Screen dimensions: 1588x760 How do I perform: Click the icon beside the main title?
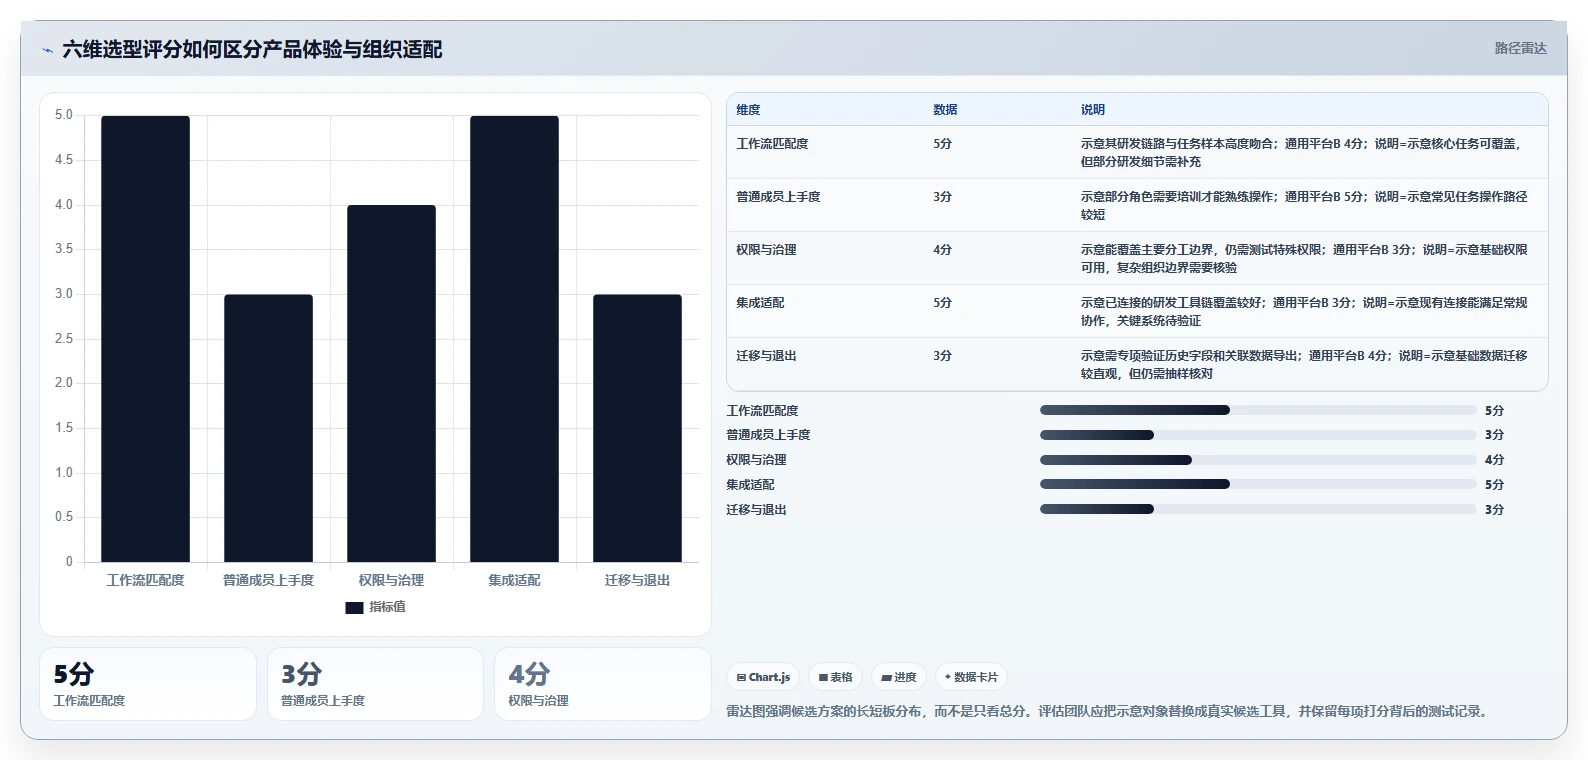(47, 50)
